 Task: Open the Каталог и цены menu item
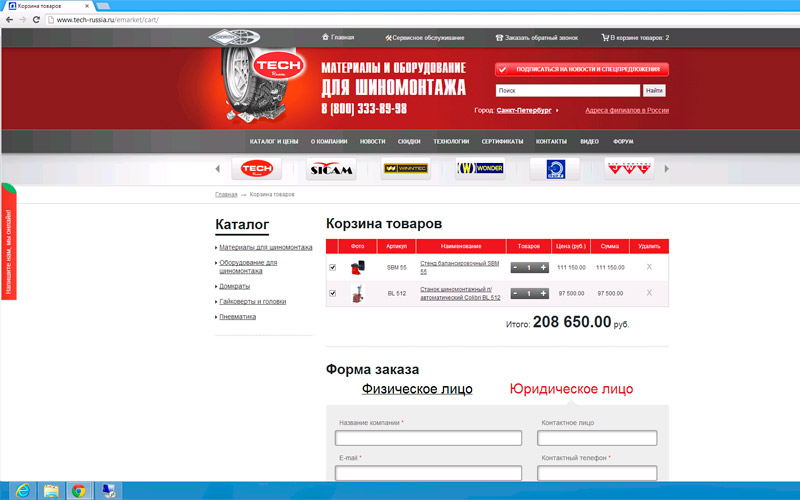(x=274, y=142)
